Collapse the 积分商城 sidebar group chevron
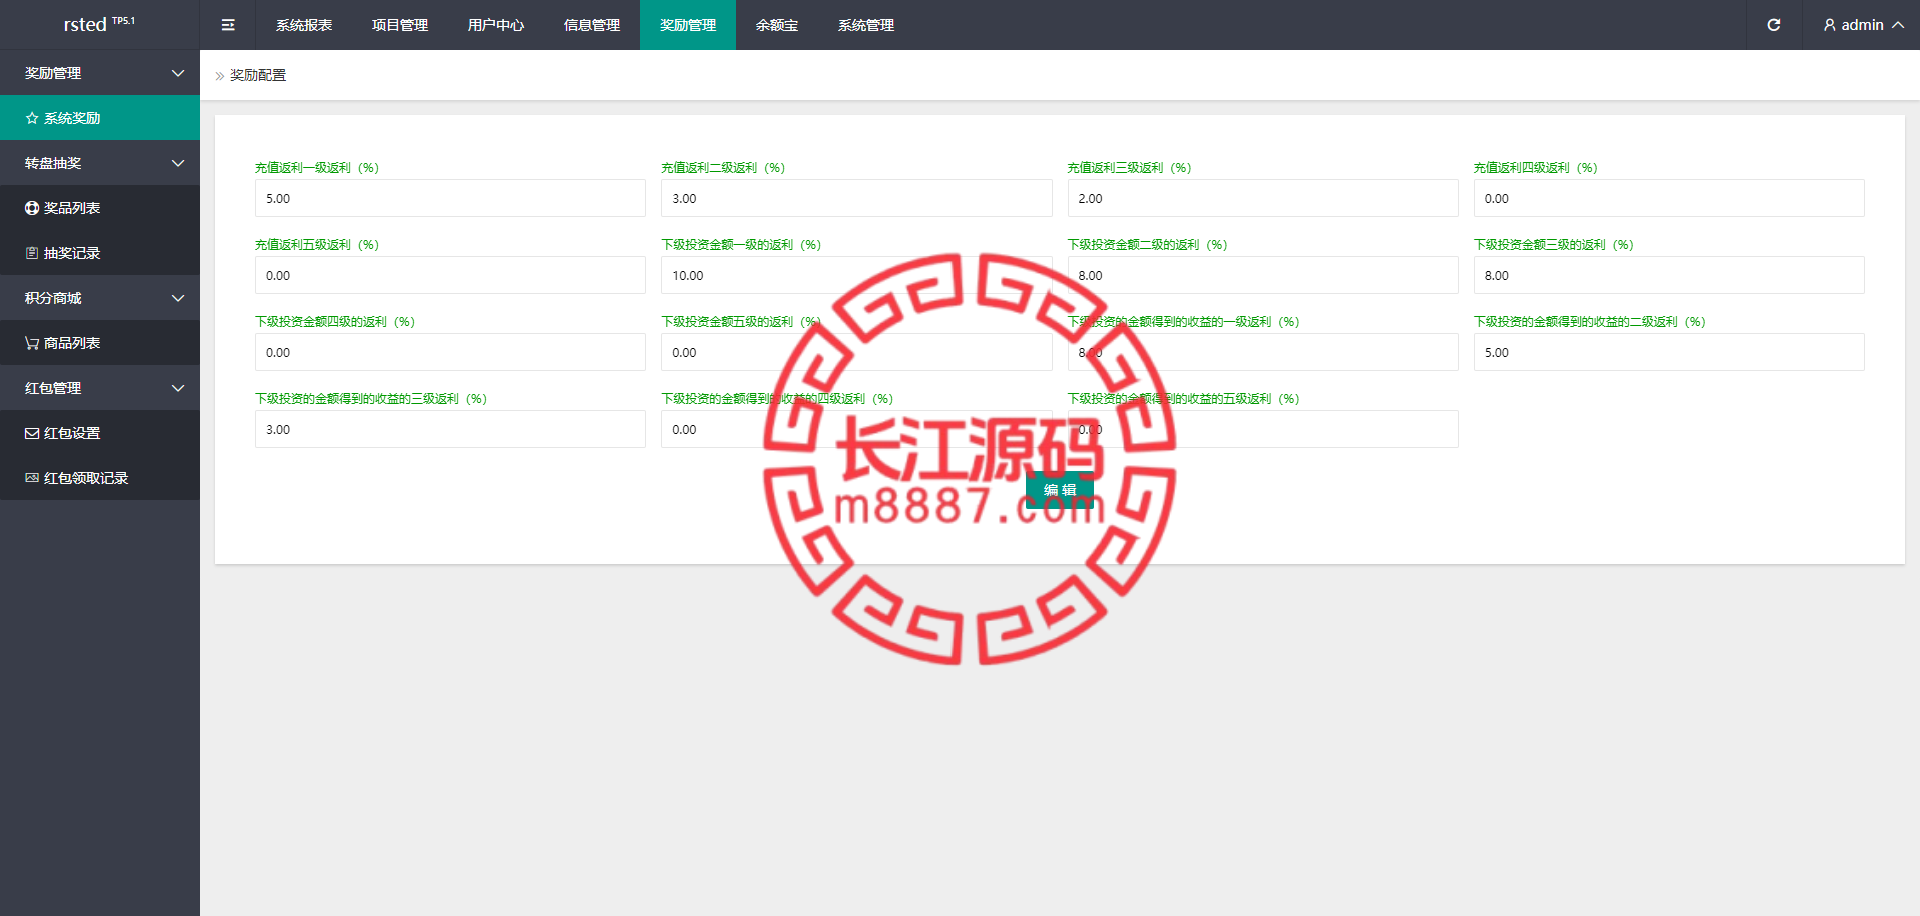The width and height of the screenshot is (1920, 916). point(178,298)
